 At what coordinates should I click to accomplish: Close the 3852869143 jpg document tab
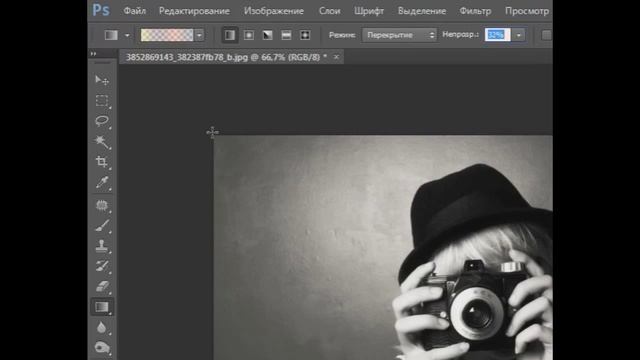pos(336,57)
